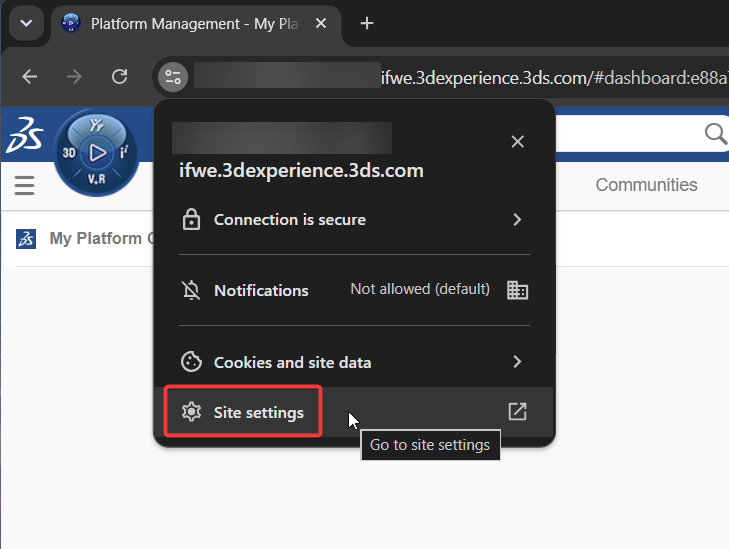The width and height of the screenshot is (729, 549).
Task: Click the site information tune icon
Action: (x=173, y=77)
